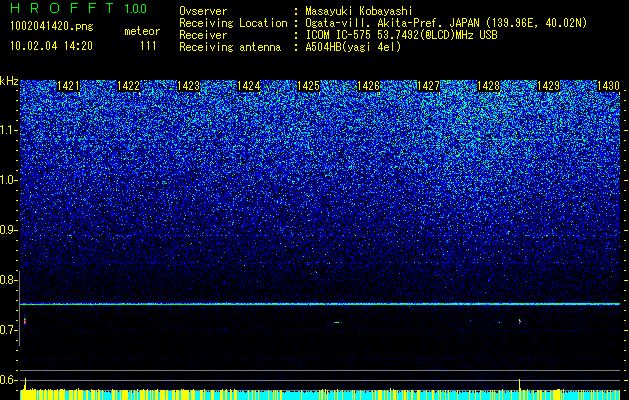This screenshot has height=400, width=629.
Task: Click the red meteor echo near 1428
Action: coord(520,321)
